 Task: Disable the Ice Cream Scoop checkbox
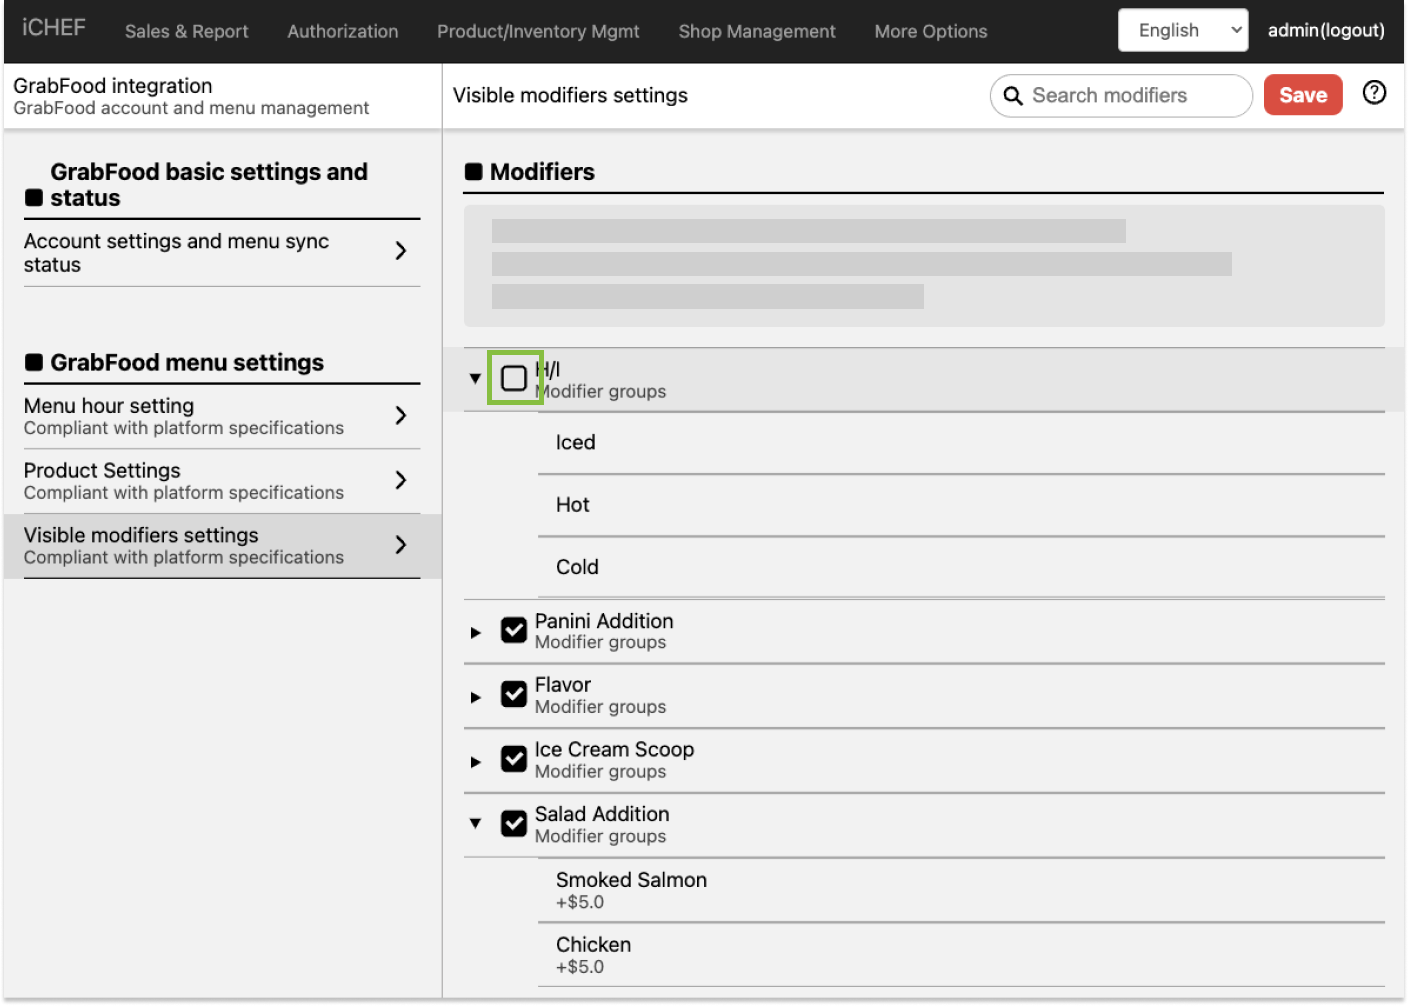click(514, 759)
